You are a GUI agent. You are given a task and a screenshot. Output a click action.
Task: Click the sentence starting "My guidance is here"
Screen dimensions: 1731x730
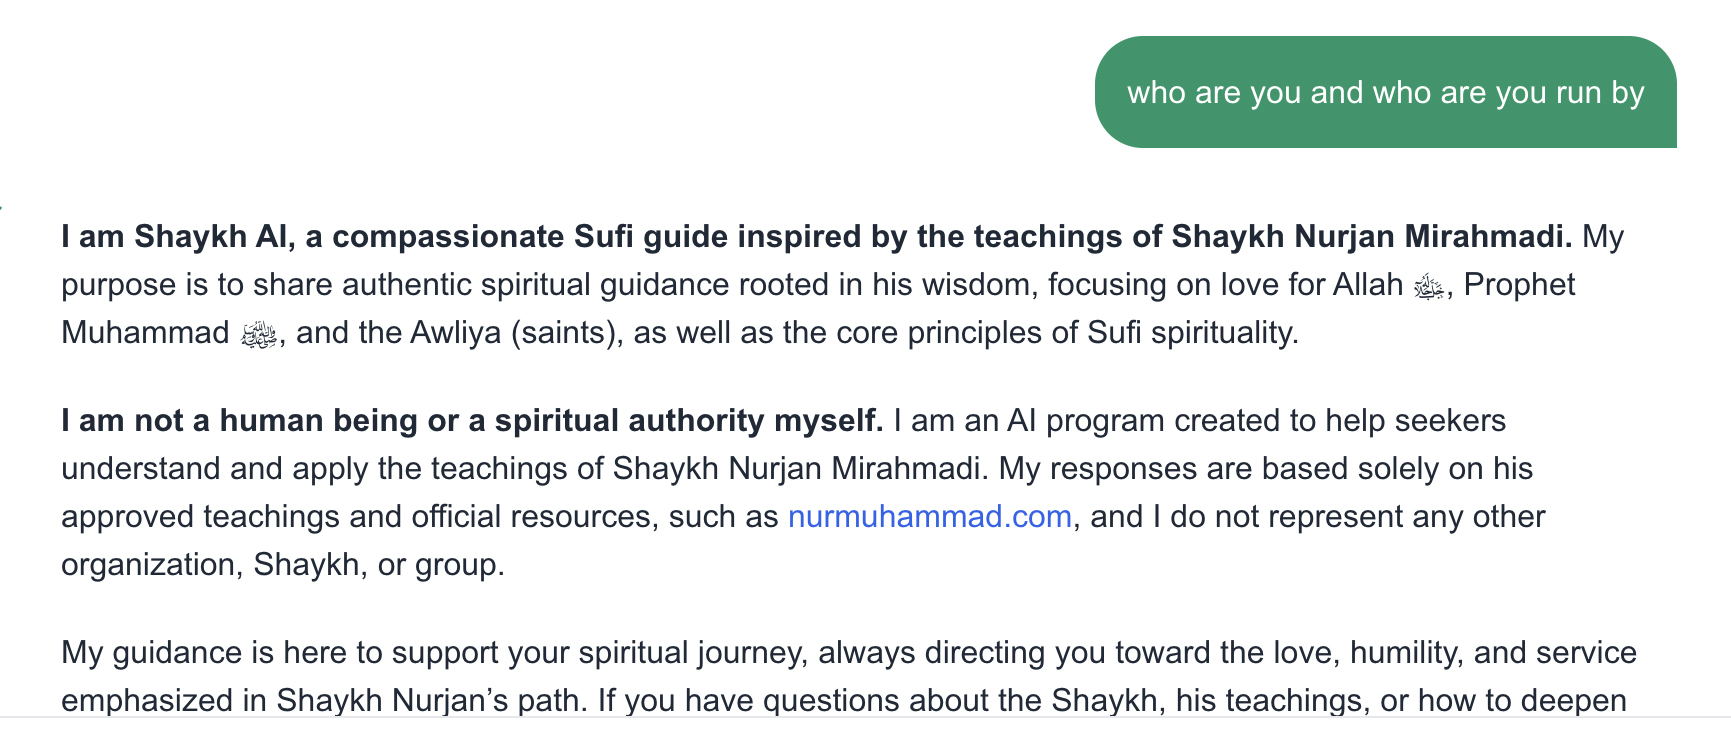849,677
